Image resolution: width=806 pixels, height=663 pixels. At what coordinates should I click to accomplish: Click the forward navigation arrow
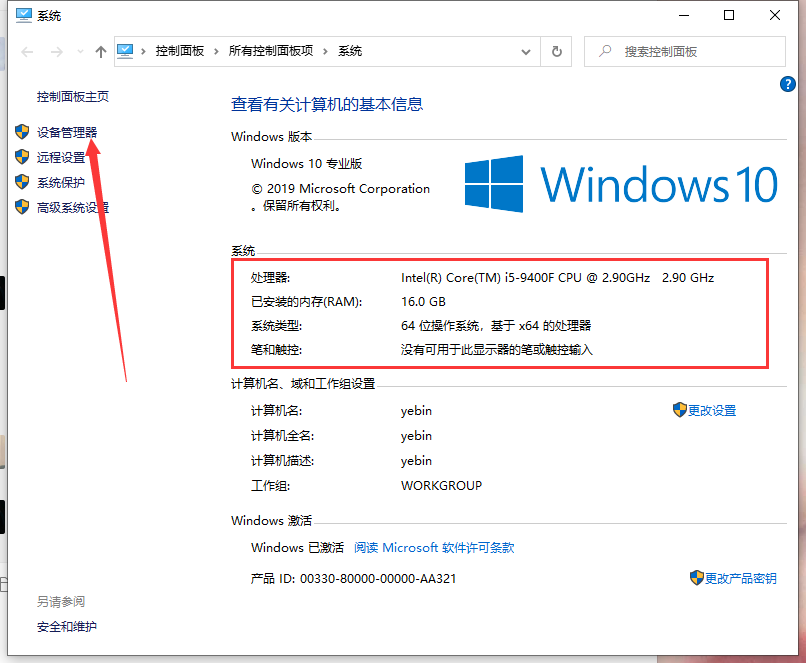(57, 51)
